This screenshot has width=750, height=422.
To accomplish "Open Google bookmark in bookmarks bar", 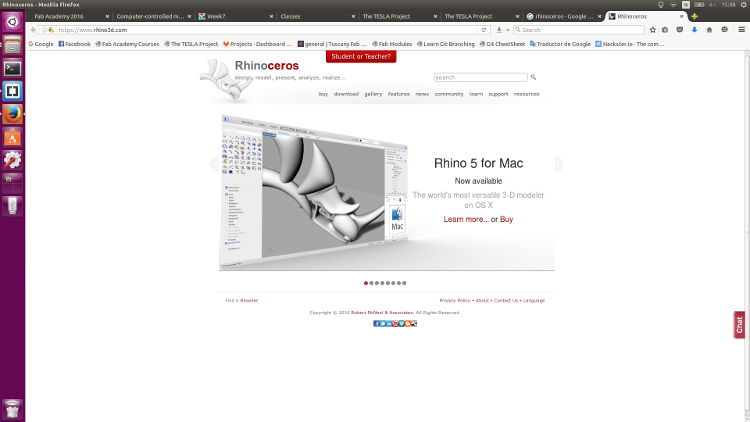I will click(41, 44).
